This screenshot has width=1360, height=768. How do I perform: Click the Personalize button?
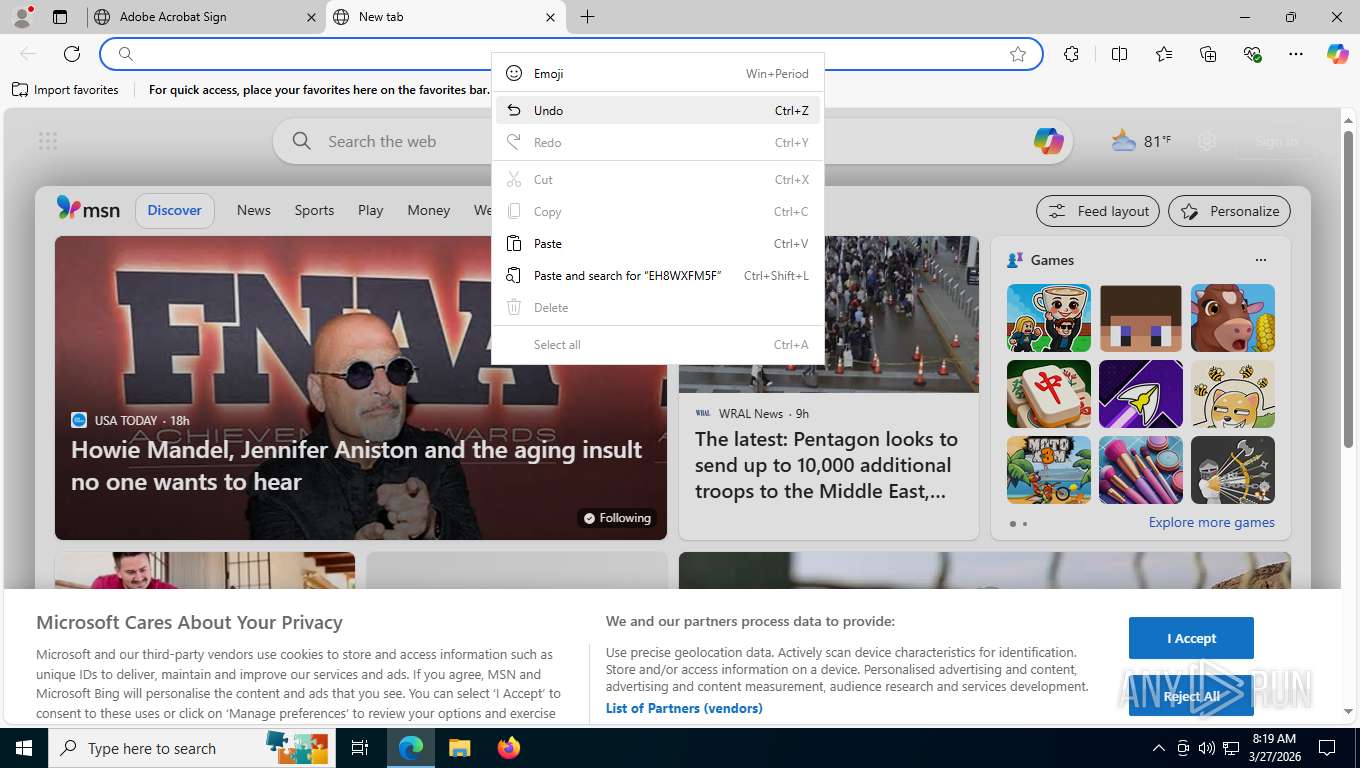click(x=1229, y=211)
